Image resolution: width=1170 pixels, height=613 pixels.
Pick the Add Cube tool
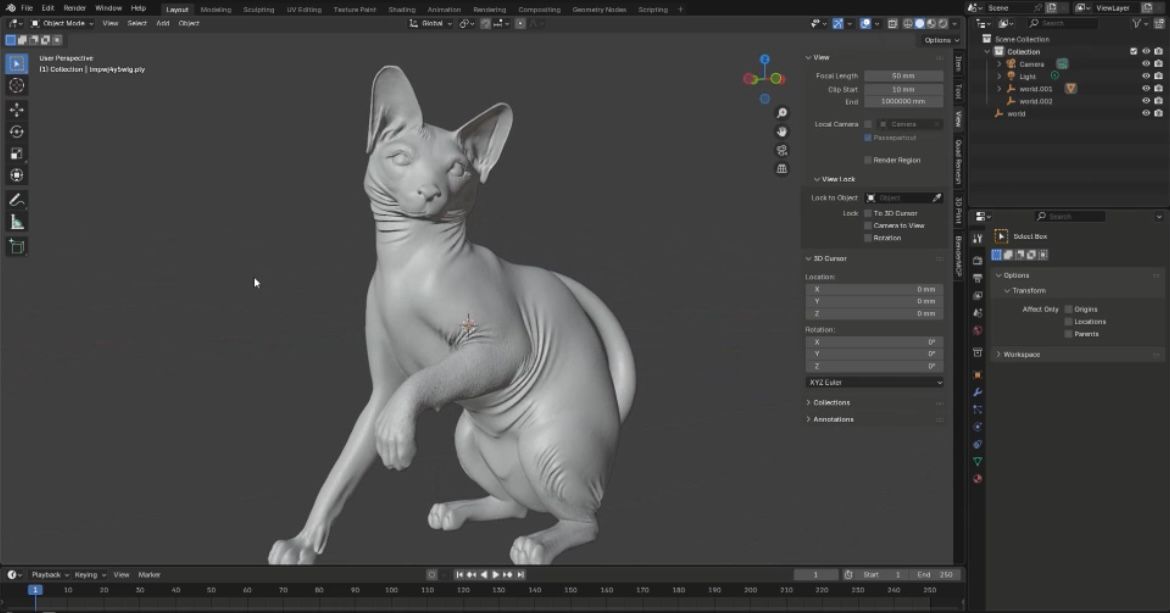[x=16, y=246]
